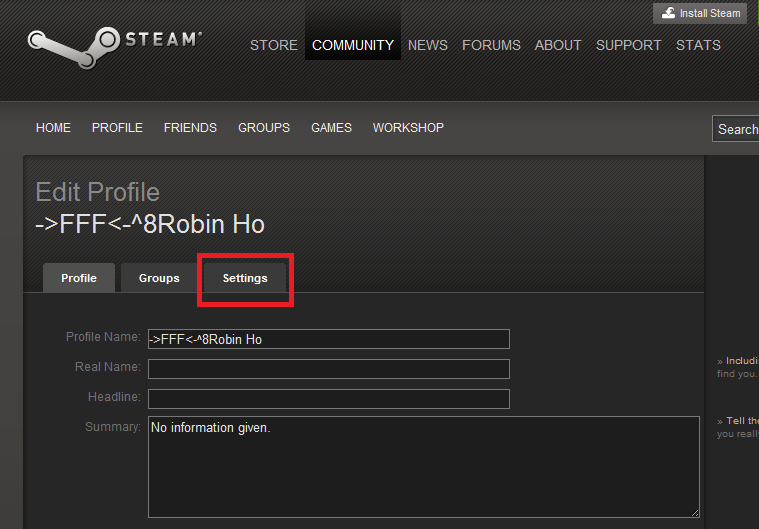The image size is (759, 529).
Task: Open the STORE section
Action: (x=273, y=45)
